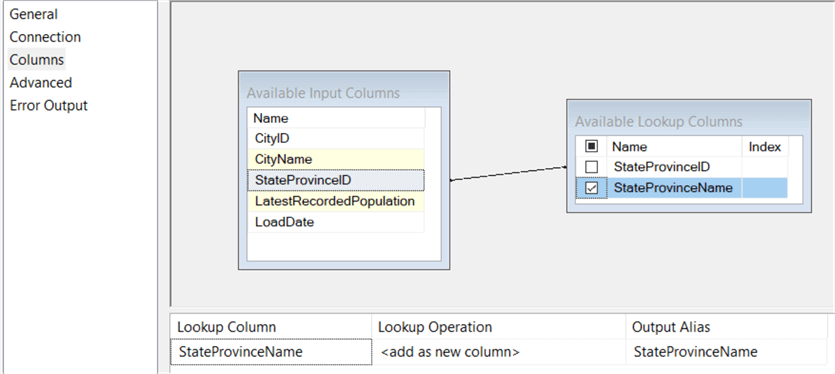
Task: Click the Name header of lookup columns
Action: coord(675,147)
